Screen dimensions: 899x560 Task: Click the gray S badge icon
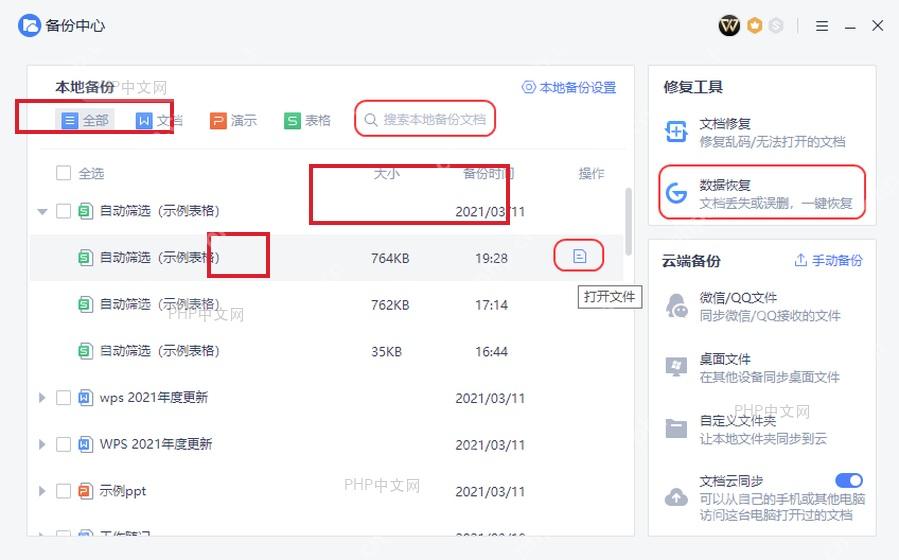click(x=776, y=25)
